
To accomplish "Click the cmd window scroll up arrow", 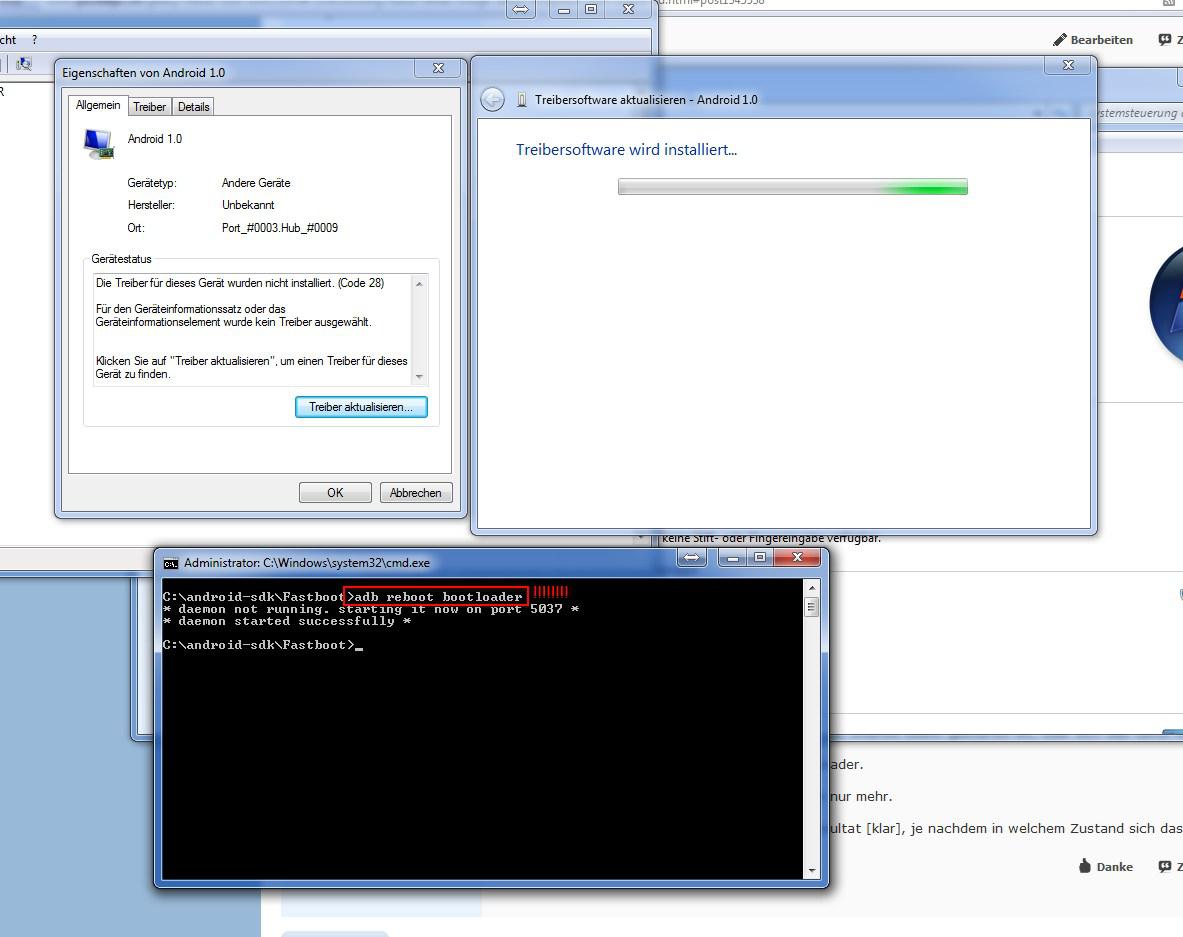I will (812, 588).
